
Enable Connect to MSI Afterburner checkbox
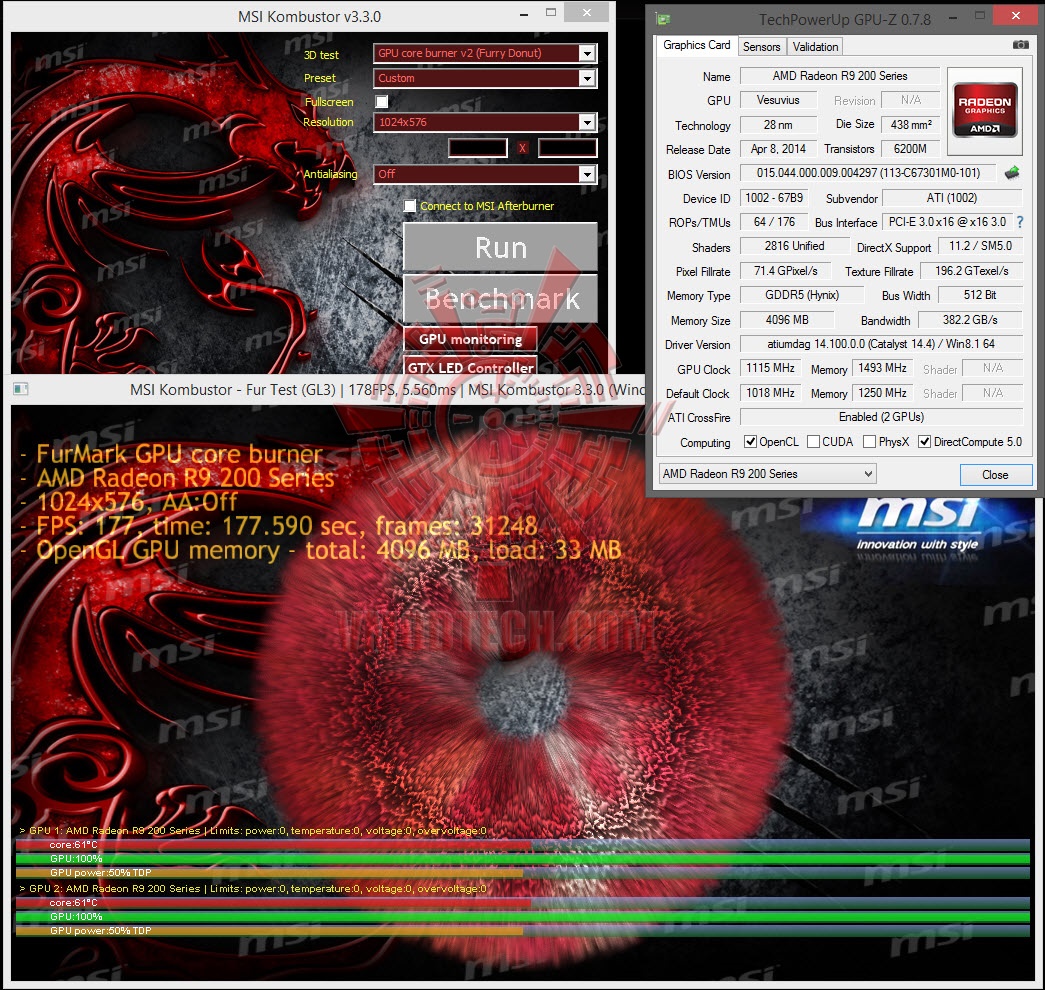click(410, 206)
